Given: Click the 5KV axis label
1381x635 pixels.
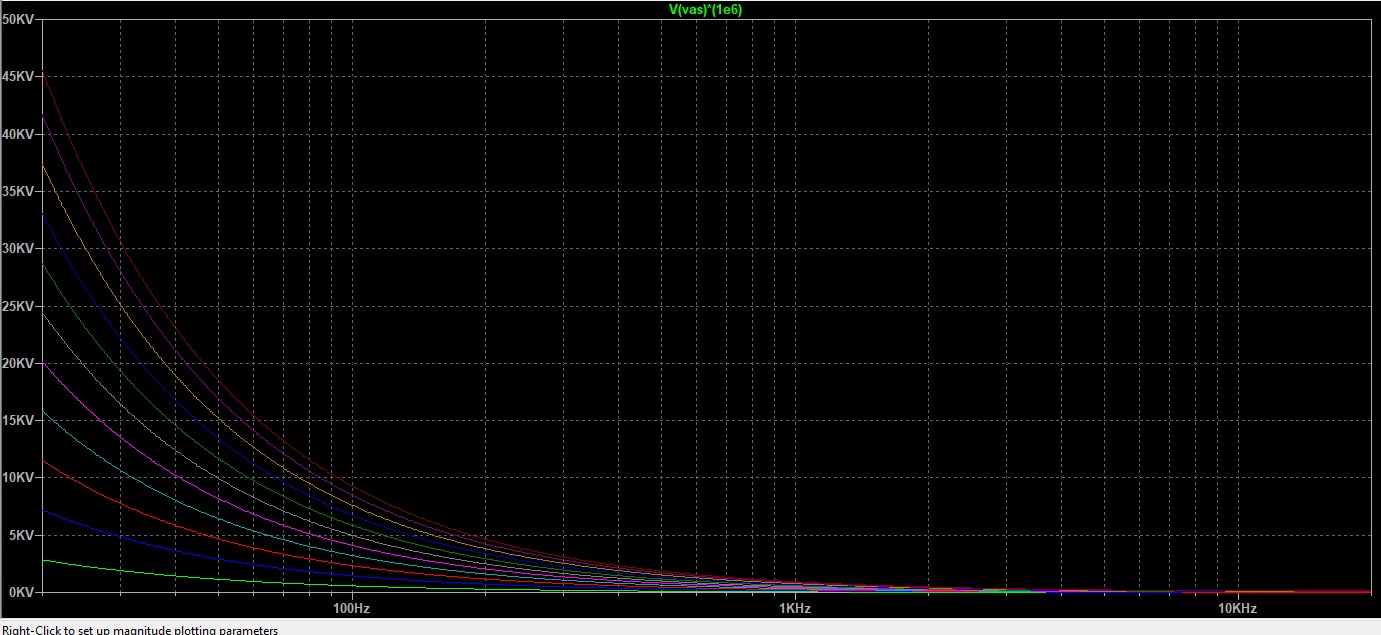Looking at the screenshot, I should (x=22, y=535).
